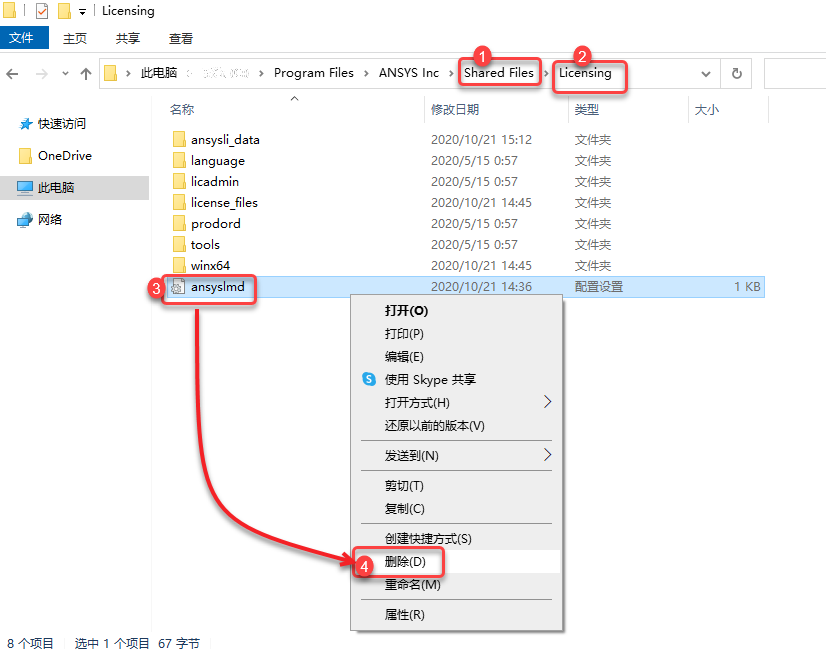Click the Skype share icon
Screen dimensions: 826x649
click(x=369, y=379)
